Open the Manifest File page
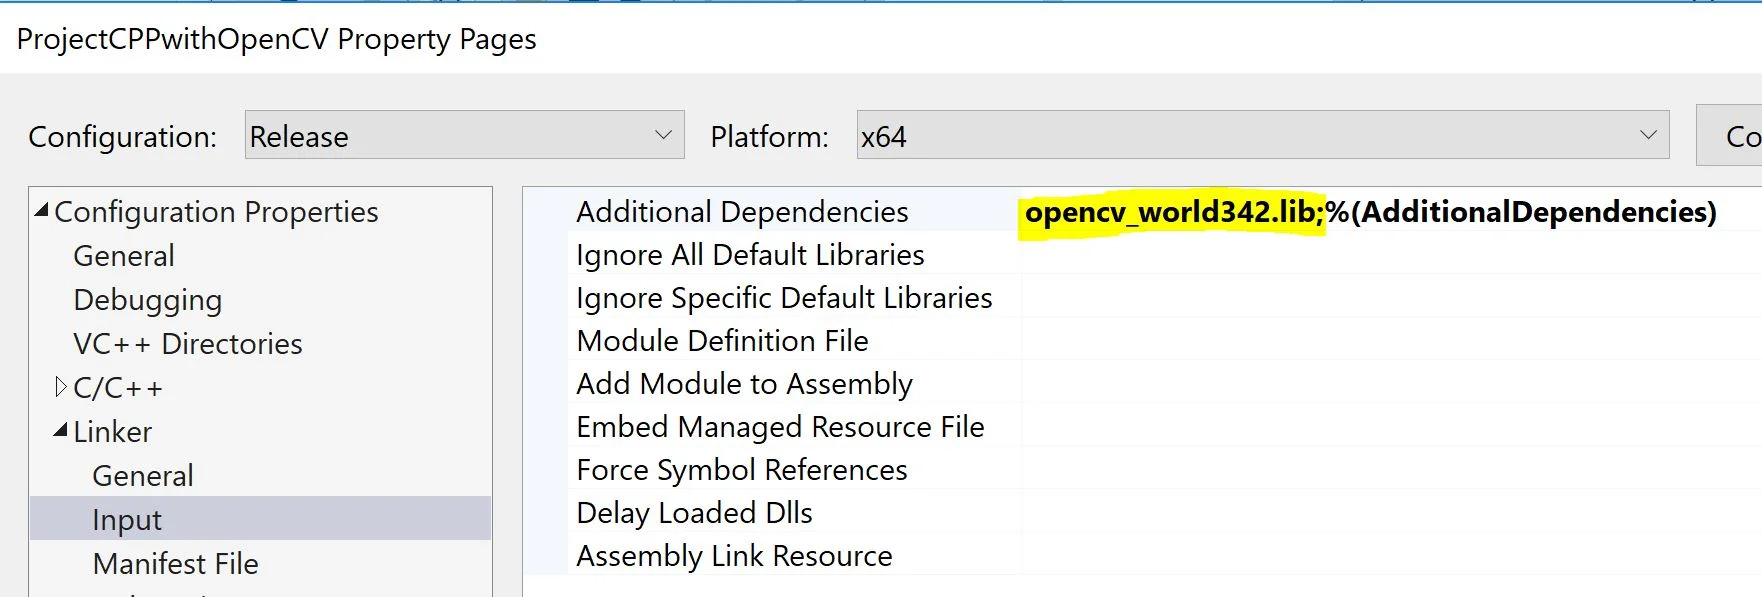Image resolution: width=1762 pixels, height=597 pixels. 176,564
